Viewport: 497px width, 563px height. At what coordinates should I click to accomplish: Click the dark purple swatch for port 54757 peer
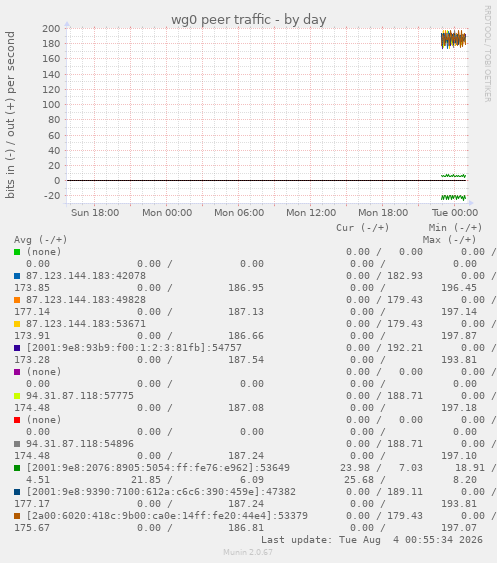coord(17,348)
